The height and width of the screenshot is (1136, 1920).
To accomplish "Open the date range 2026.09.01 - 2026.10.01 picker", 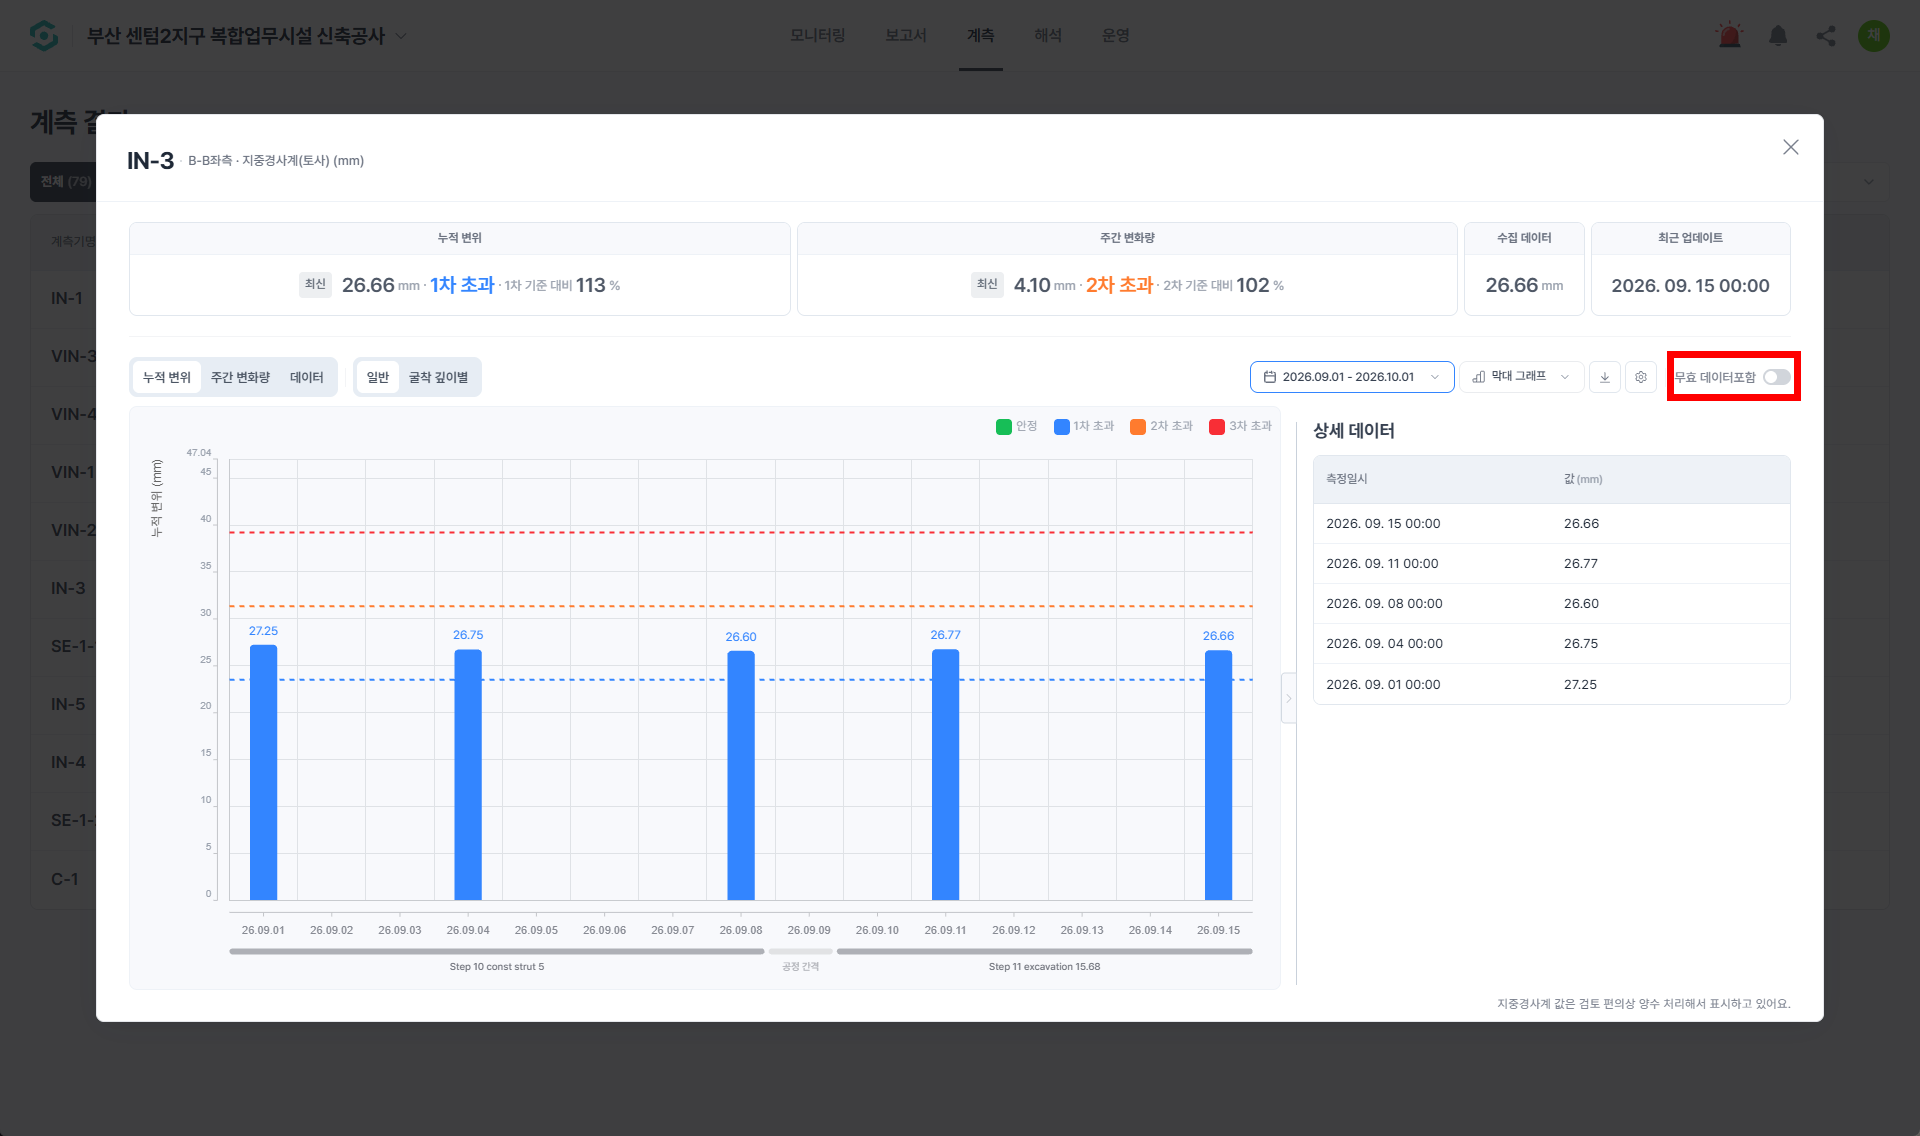I will tap(1352, 377).
